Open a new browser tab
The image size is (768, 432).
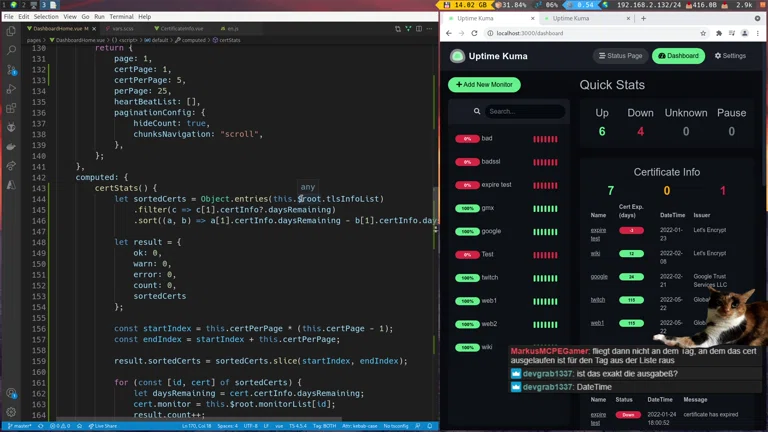pos(643,19)
